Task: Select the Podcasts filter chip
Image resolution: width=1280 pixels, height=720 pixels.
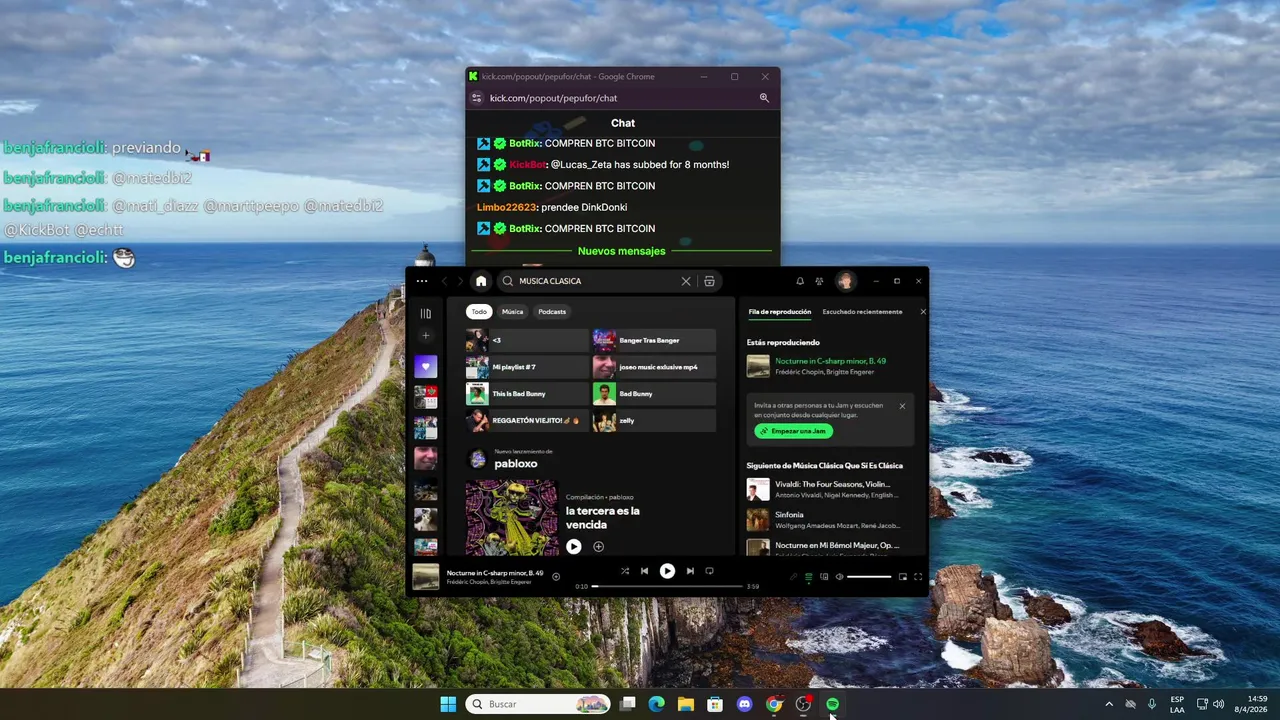Action: tap(552, 311)
